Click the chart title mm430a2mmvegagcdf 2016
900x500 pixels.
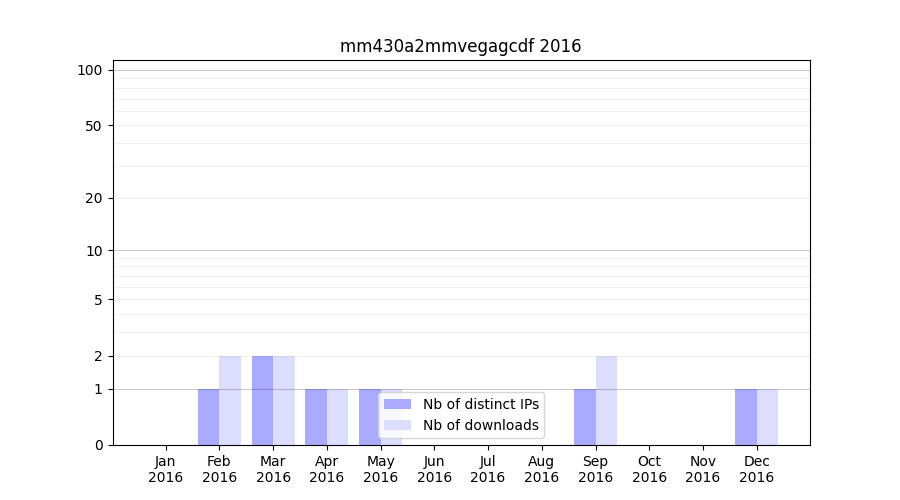[460, 46]
